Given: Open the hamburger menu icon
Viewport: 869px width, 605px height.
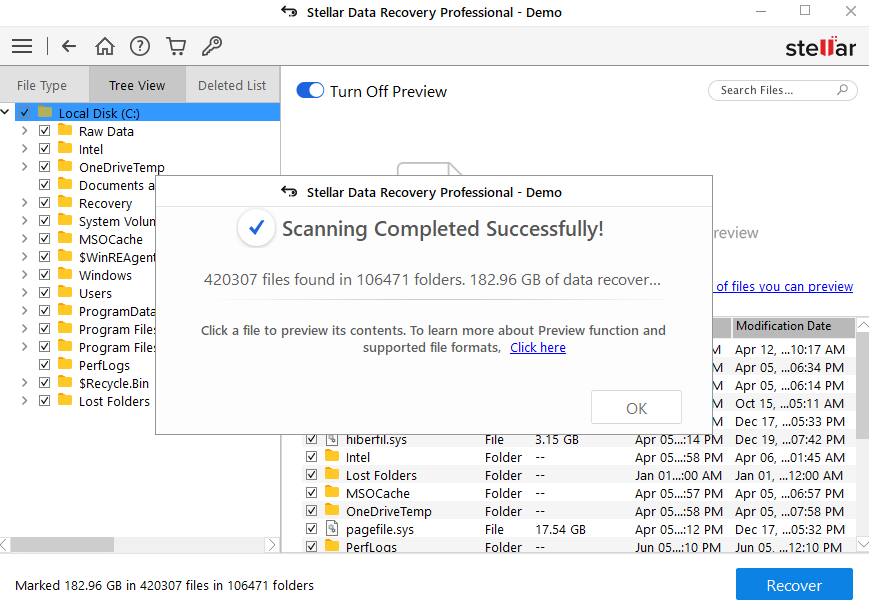Looking at the screenshot, I should pyautogui.click(x=22, y=46).
